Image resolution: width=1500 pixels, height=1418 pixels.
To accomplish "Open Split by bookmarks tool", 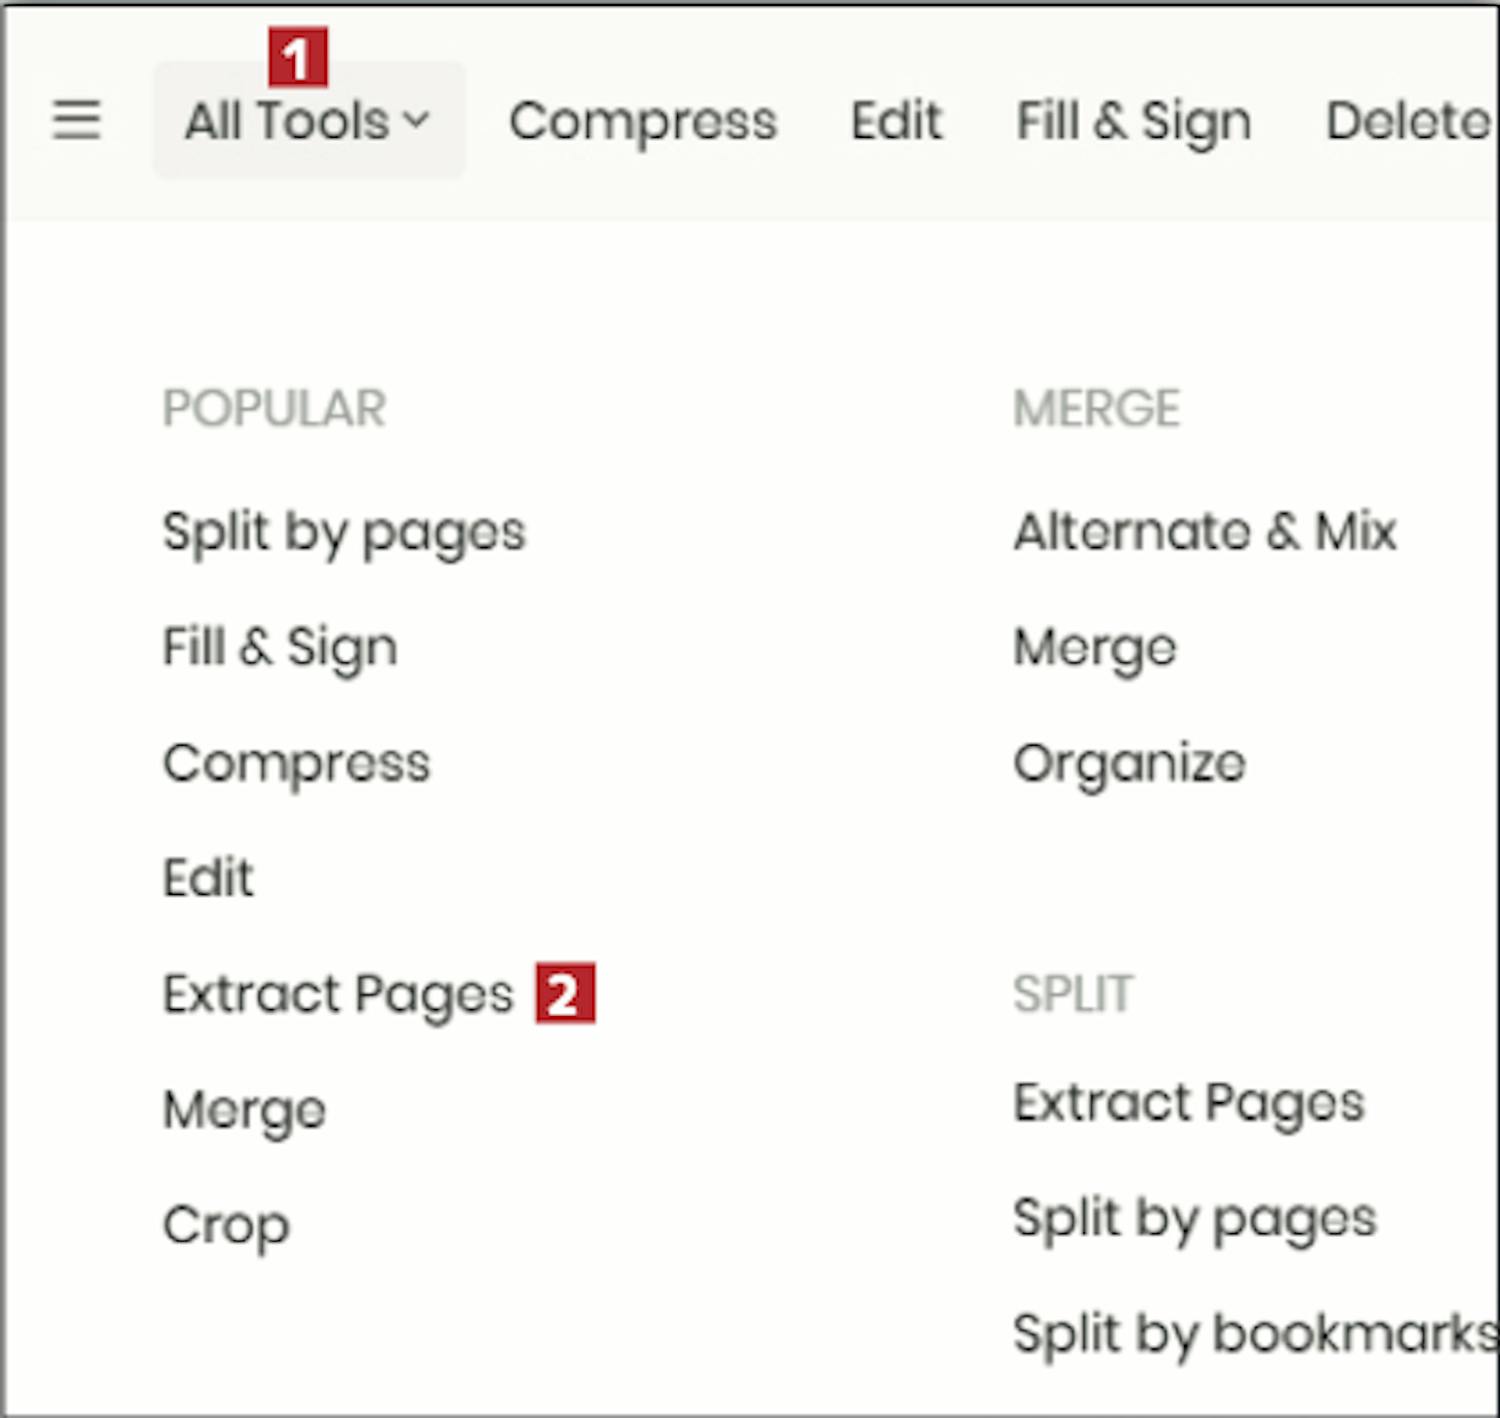I will 1254,1334.
